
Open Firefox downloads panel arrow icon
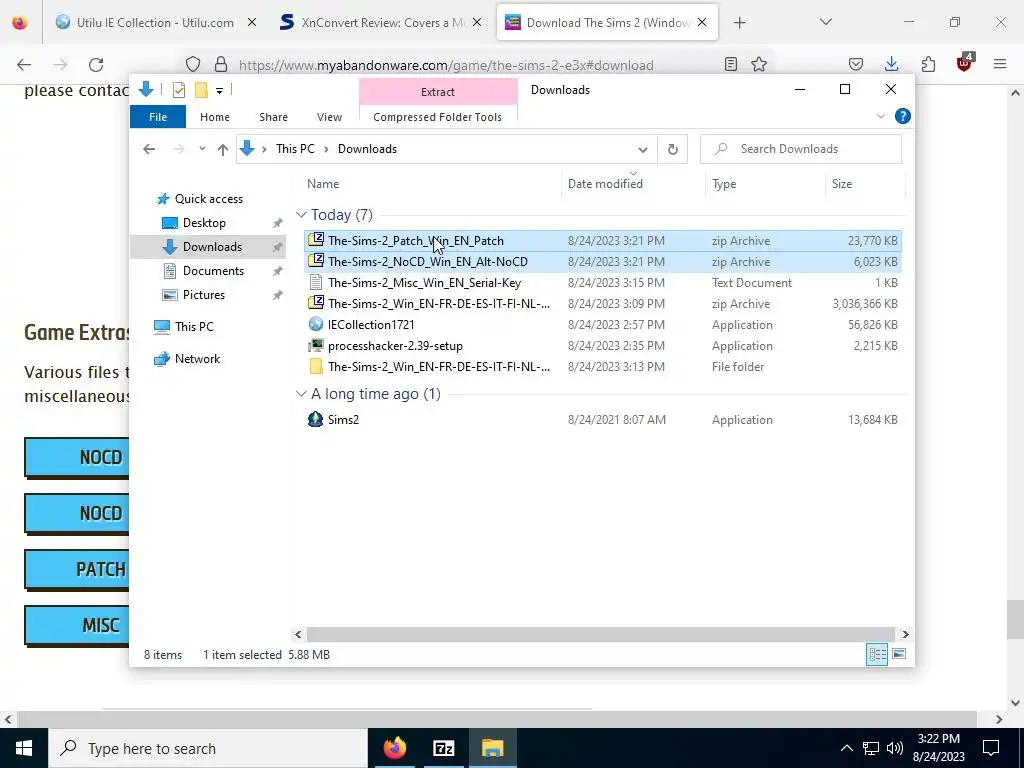[x=891, y=64]
